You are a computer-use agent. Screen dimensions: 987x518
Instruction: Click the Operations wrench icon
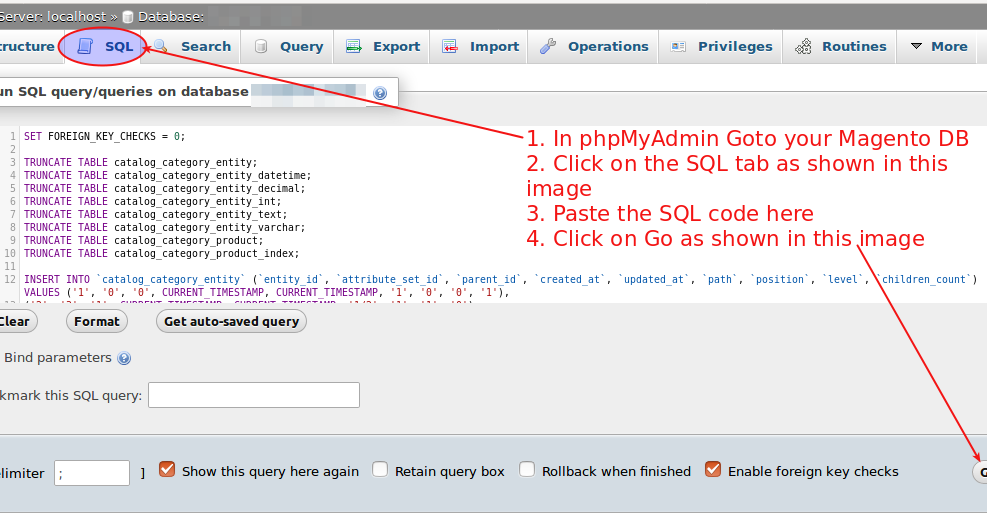tap(548, 46)
